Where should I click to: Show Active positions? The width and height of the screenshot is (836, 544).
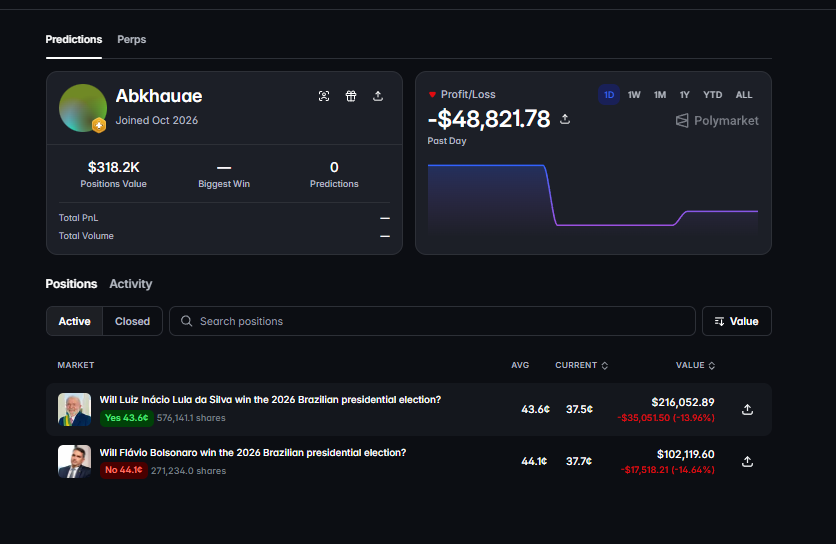click(75, 321)
